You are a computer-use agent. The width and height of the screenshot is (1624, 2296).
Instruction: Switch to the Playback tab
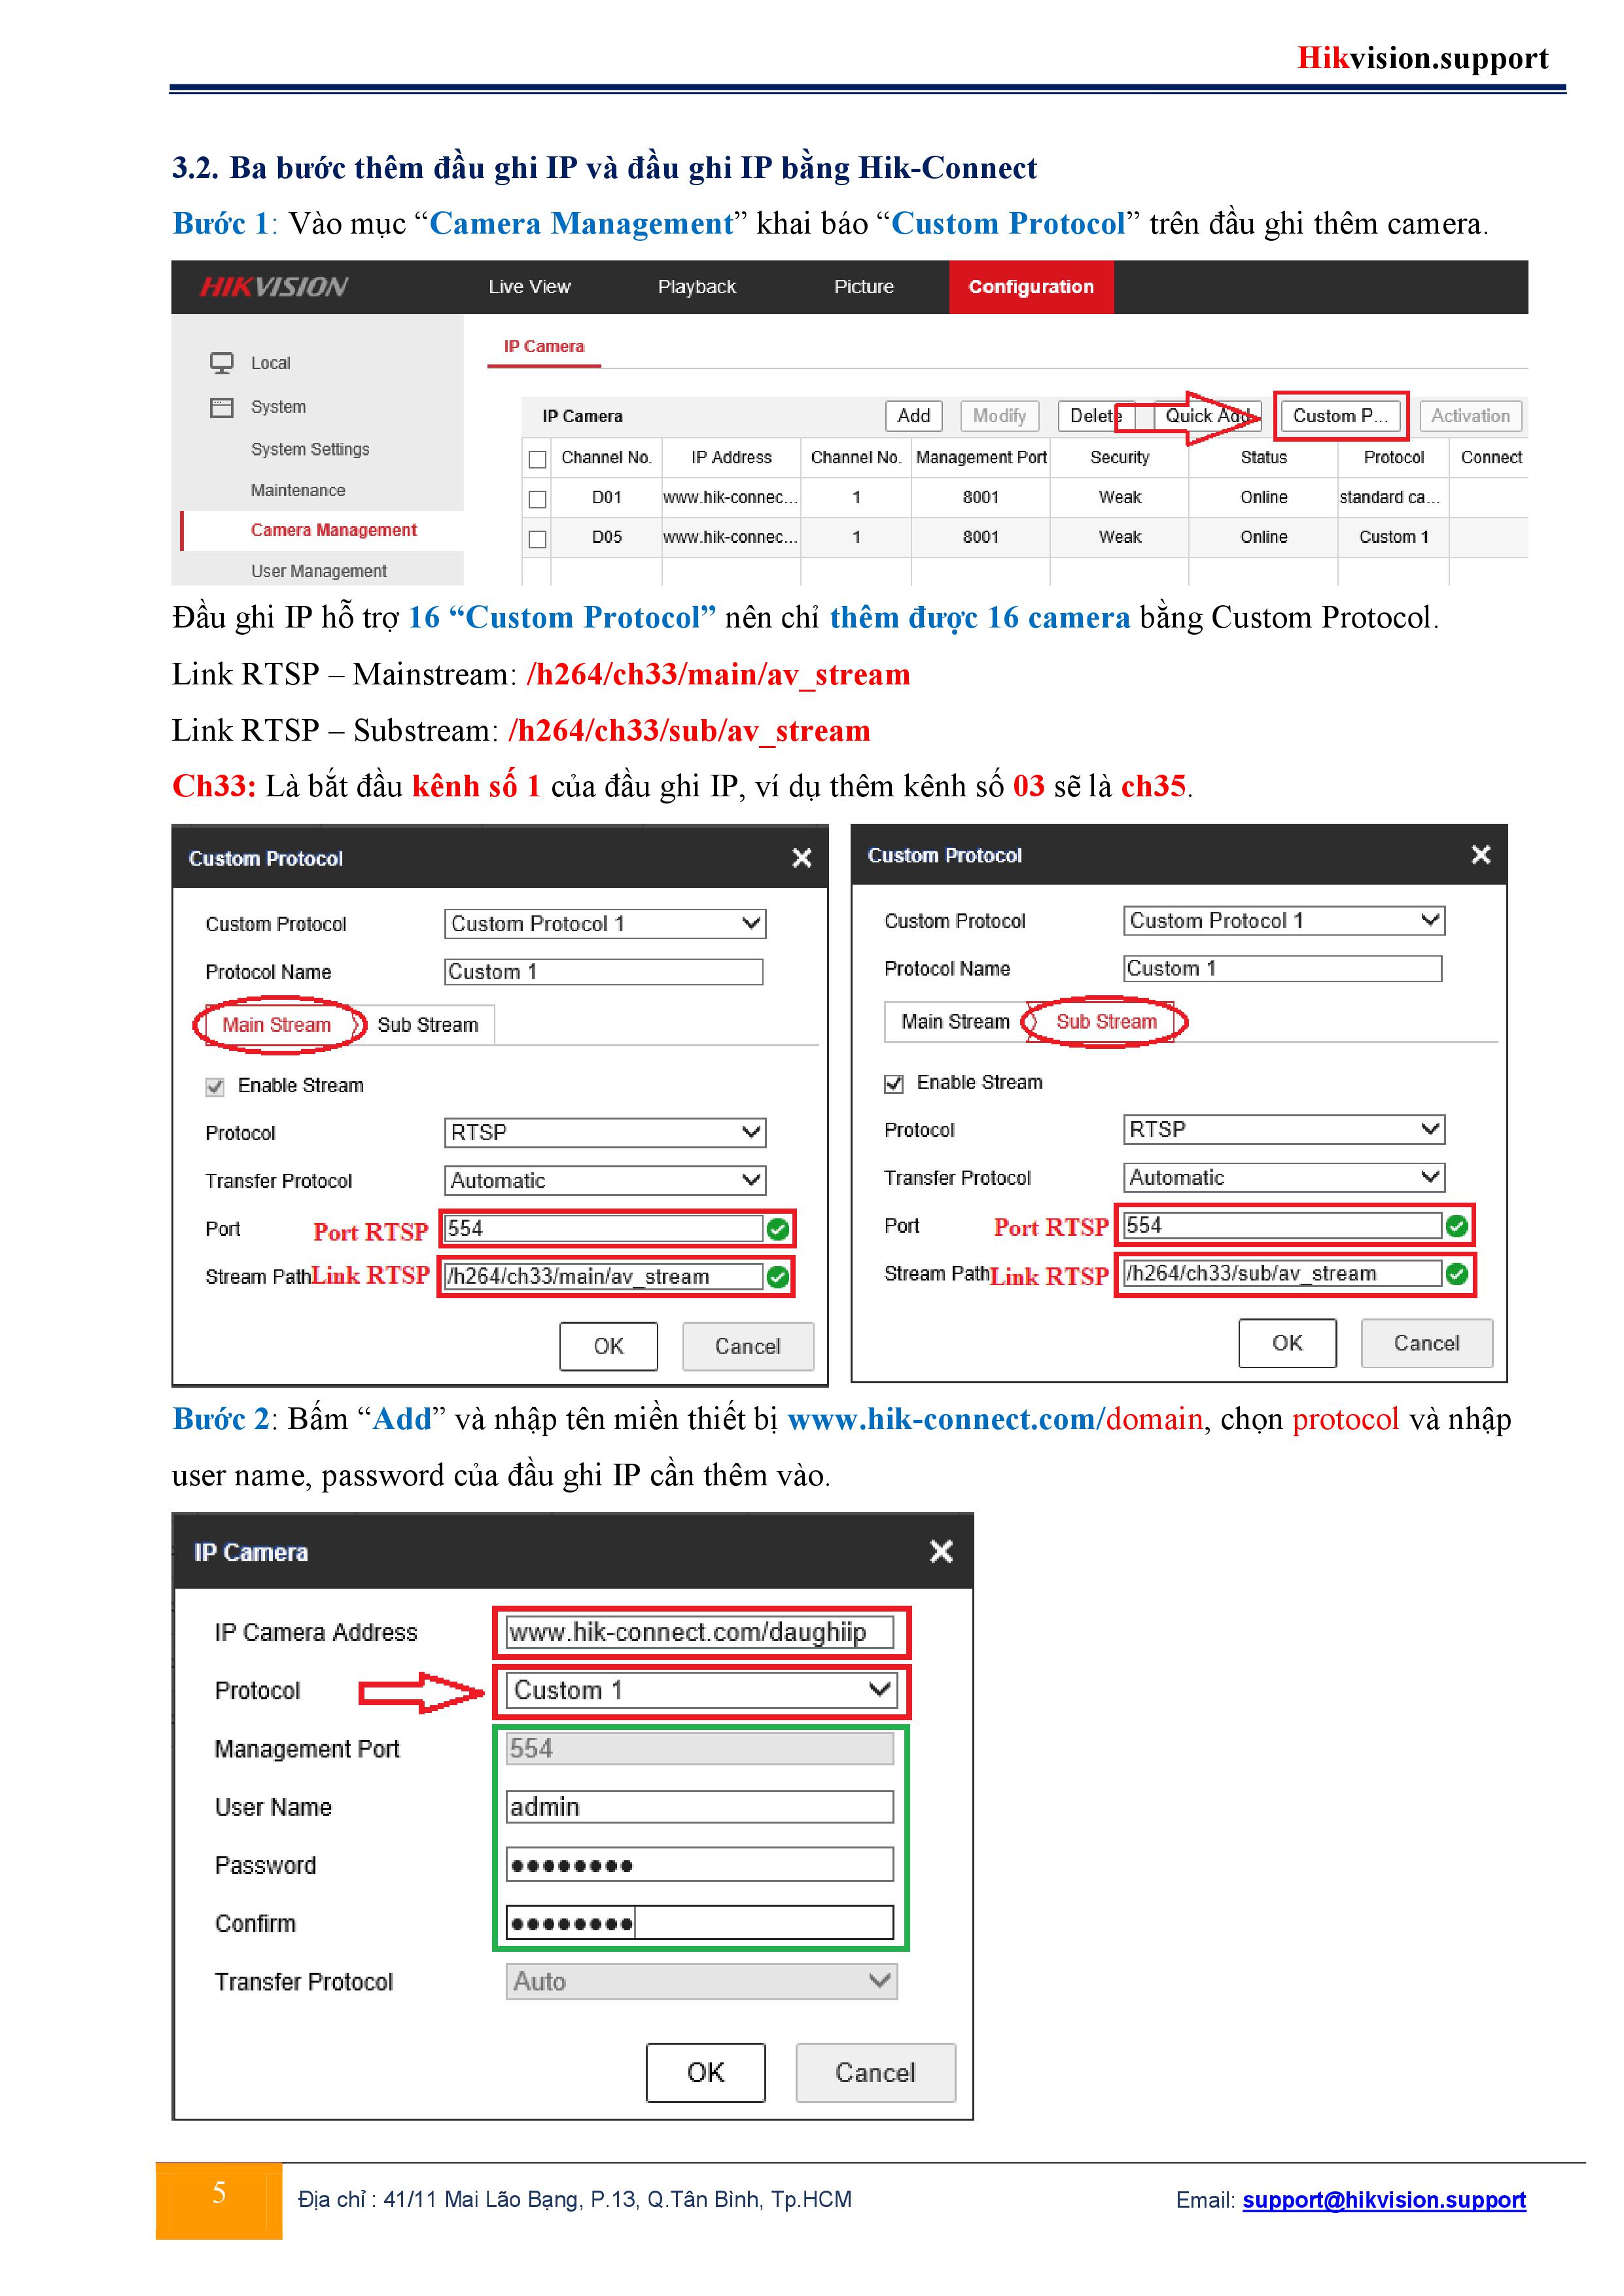pos(696,287)
